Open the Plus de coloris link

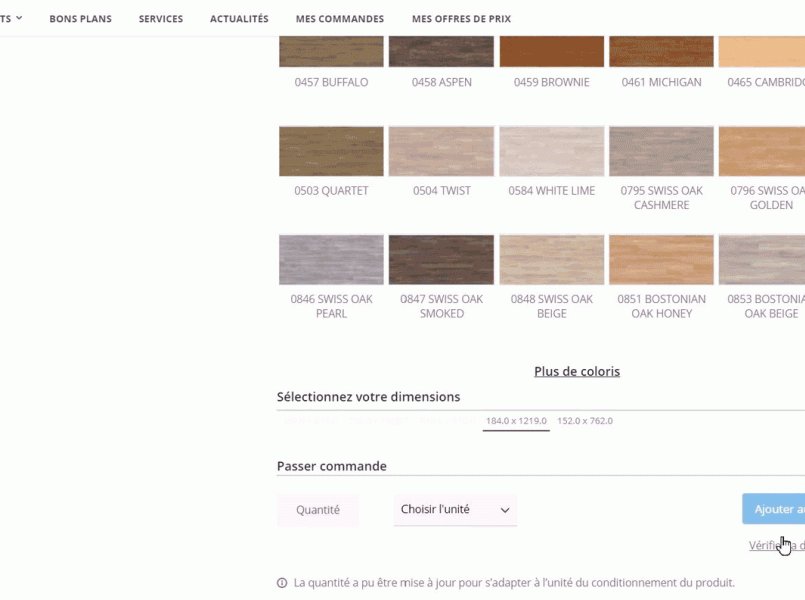[577, 371]
